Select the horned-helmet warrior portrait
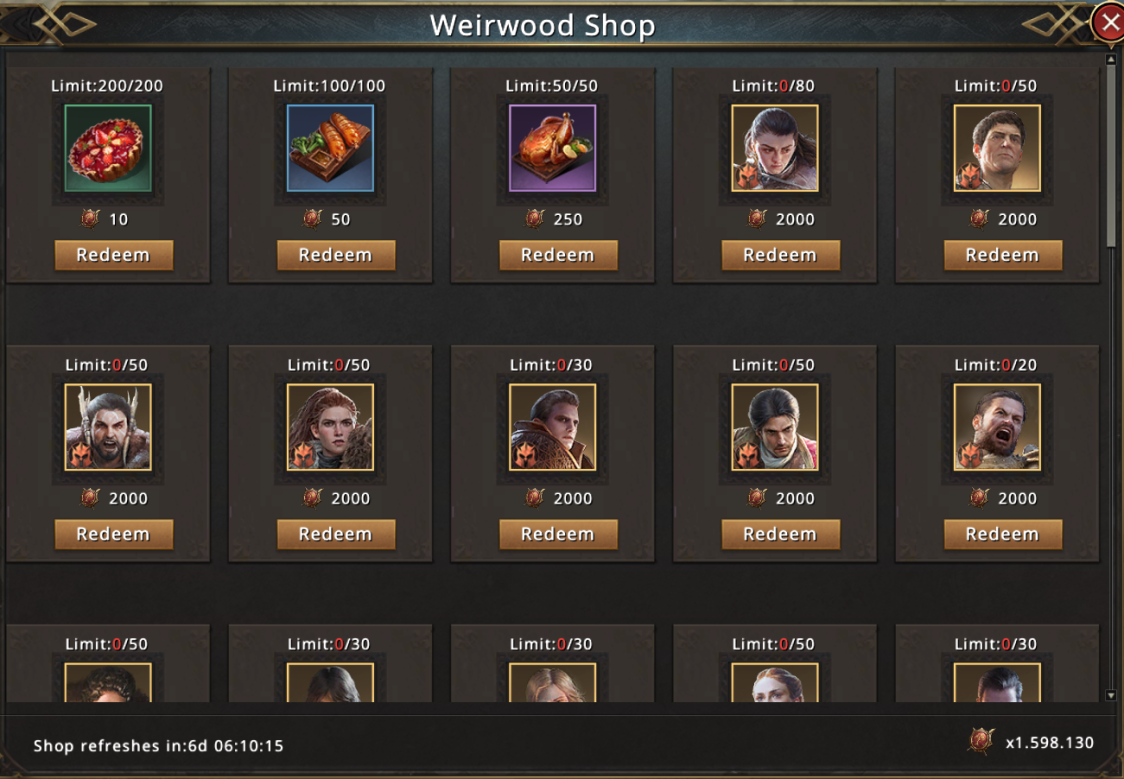Screen dimensions: 1124x779 (x=108, y=427)
